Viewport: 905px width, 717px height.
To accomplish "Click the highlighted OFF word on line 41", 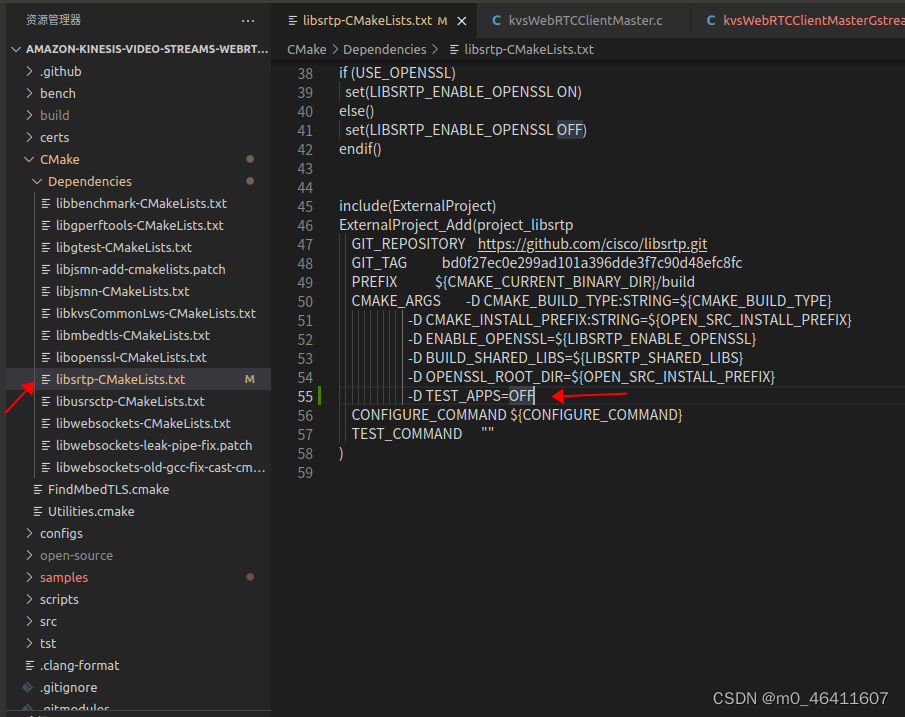I will click(570, 130).
